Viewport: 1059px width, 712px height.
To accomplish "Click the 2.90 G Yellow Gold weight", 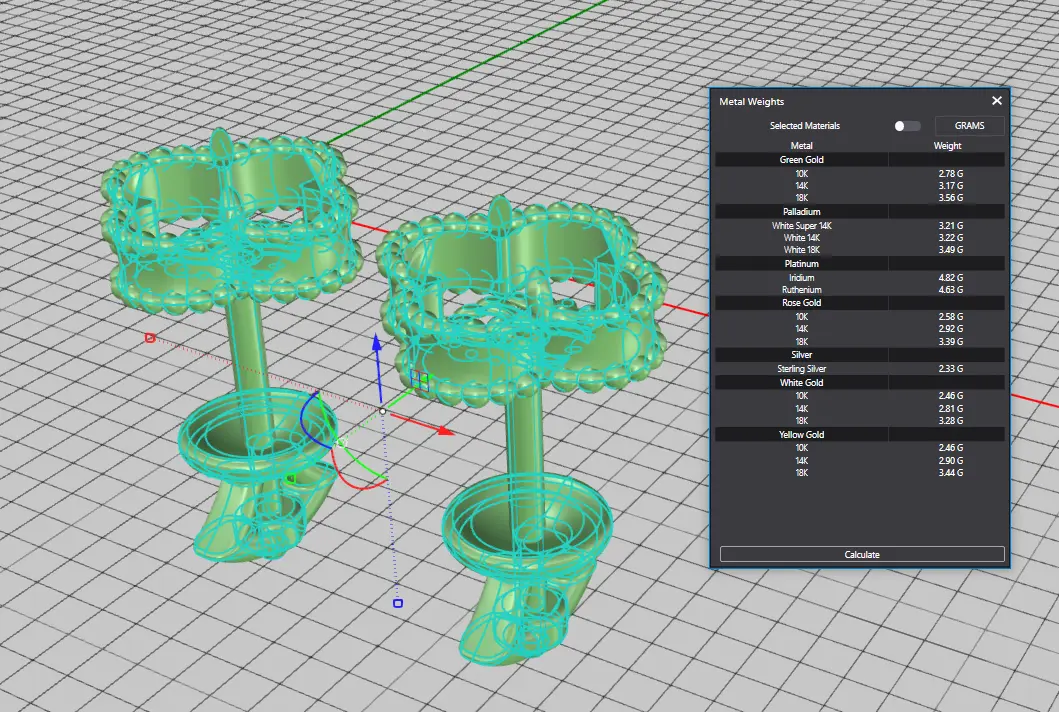I will tap(950, 461).
